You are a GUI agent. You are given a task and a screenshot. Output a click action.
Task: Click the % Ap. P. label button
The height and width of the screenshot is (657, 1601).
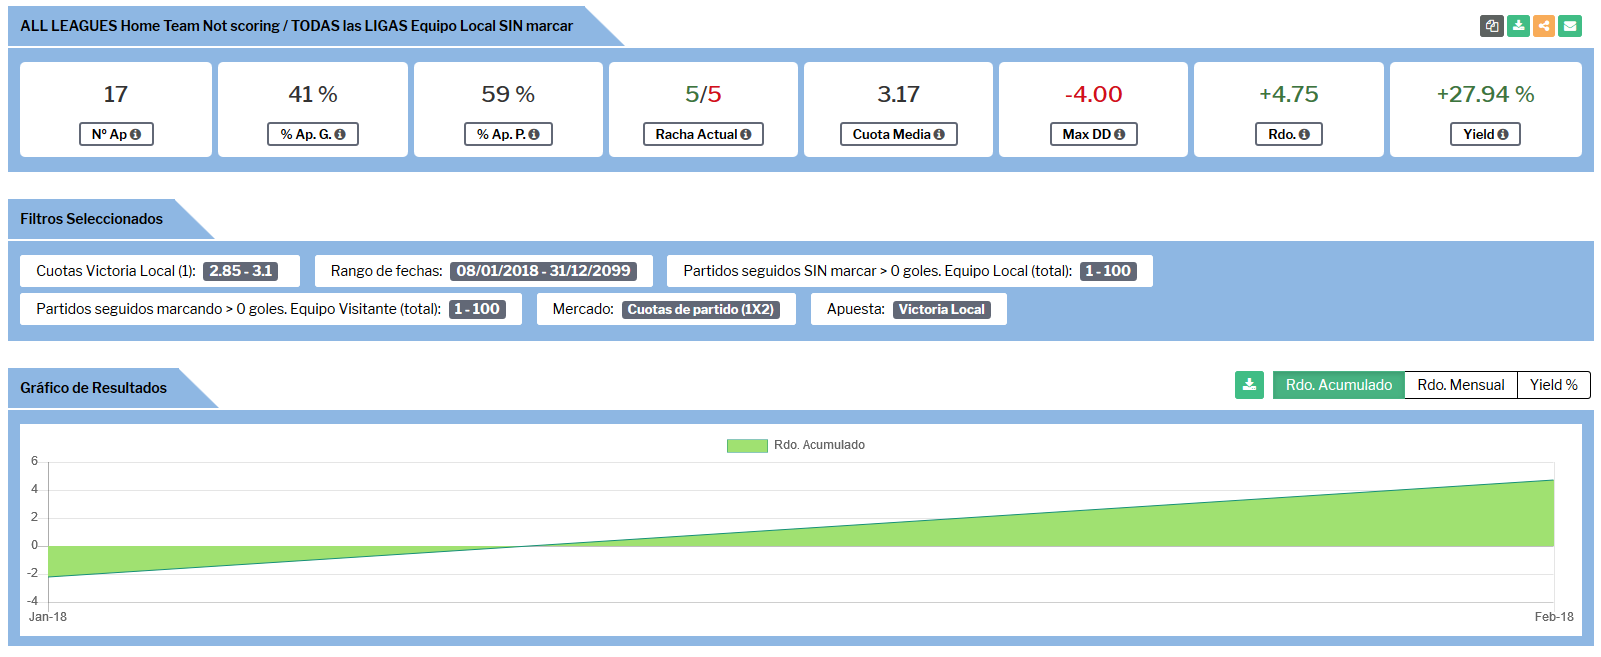tap(507, 134)
